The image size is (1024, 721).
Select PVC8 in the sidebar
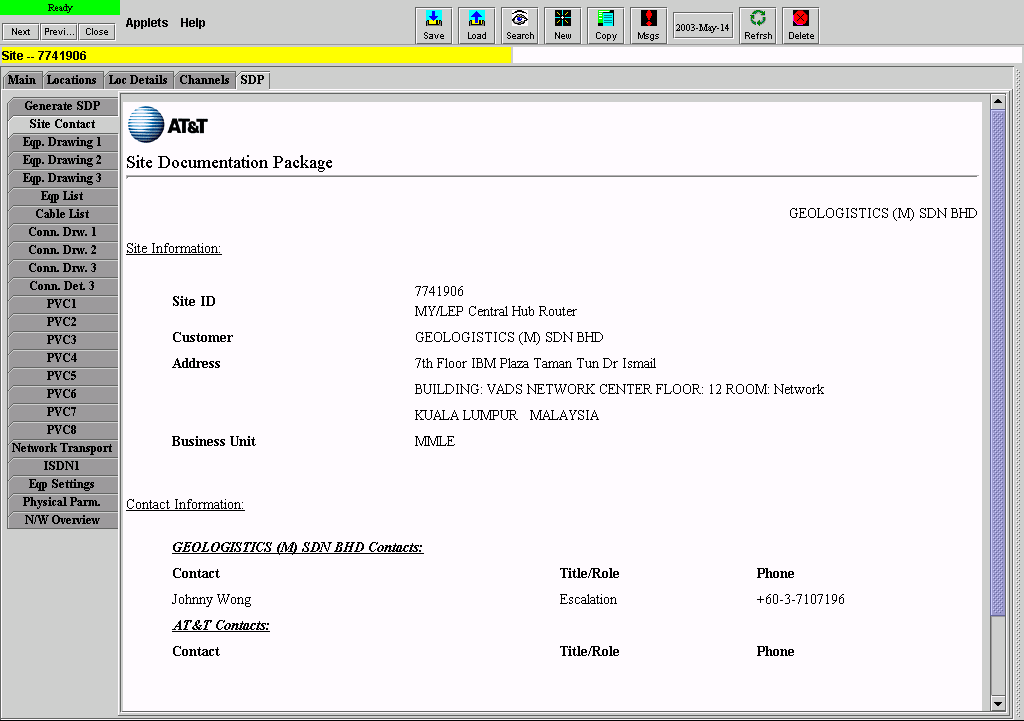pos(63,430)
